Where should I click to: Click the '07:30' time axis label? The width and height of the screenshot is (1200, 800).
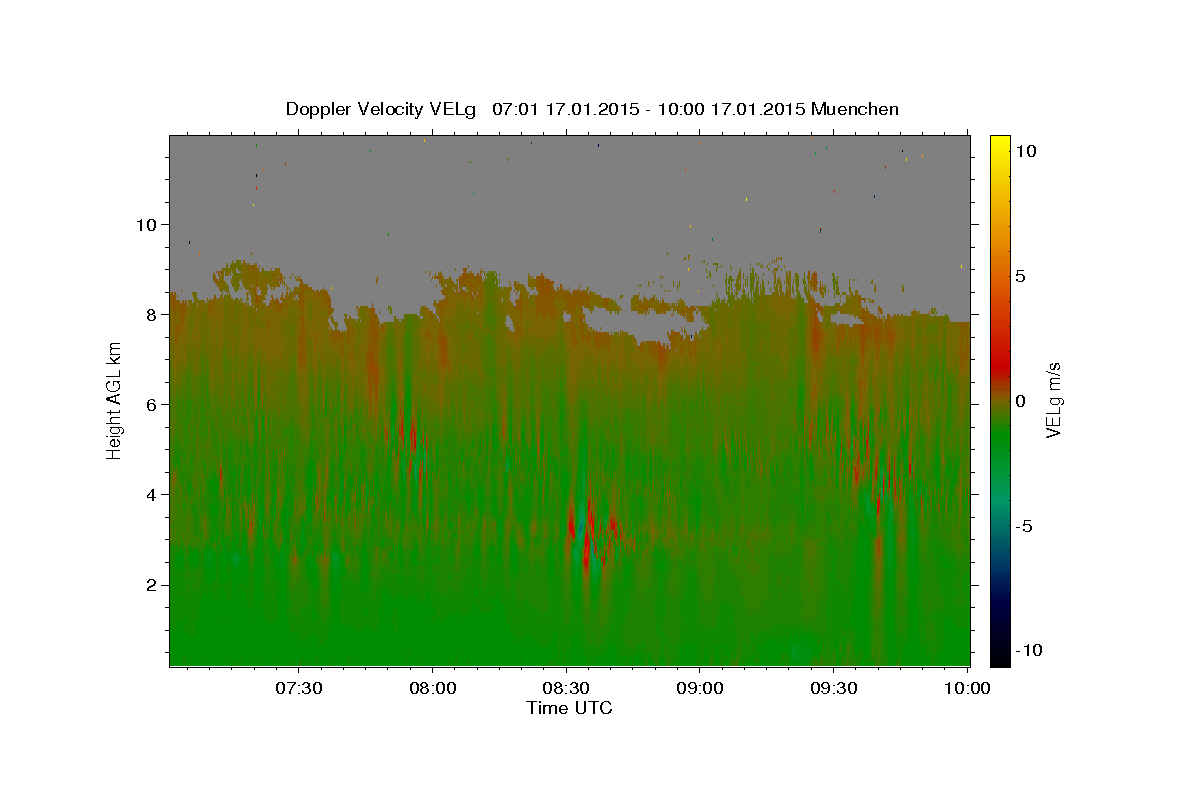click(x=299, y=688)
